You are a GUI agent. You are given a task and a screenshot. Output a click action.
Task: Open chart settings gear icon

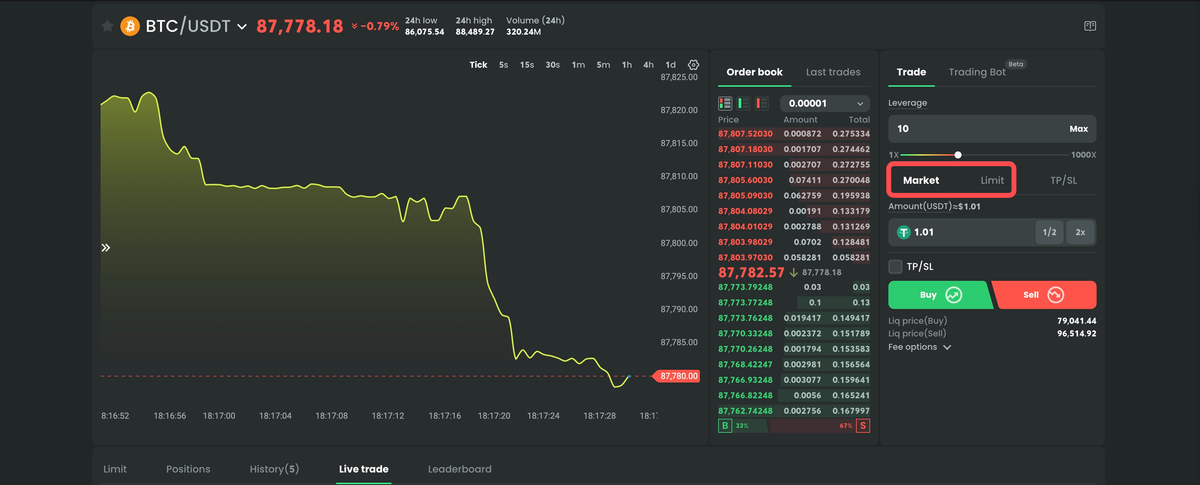click(694, 65)
